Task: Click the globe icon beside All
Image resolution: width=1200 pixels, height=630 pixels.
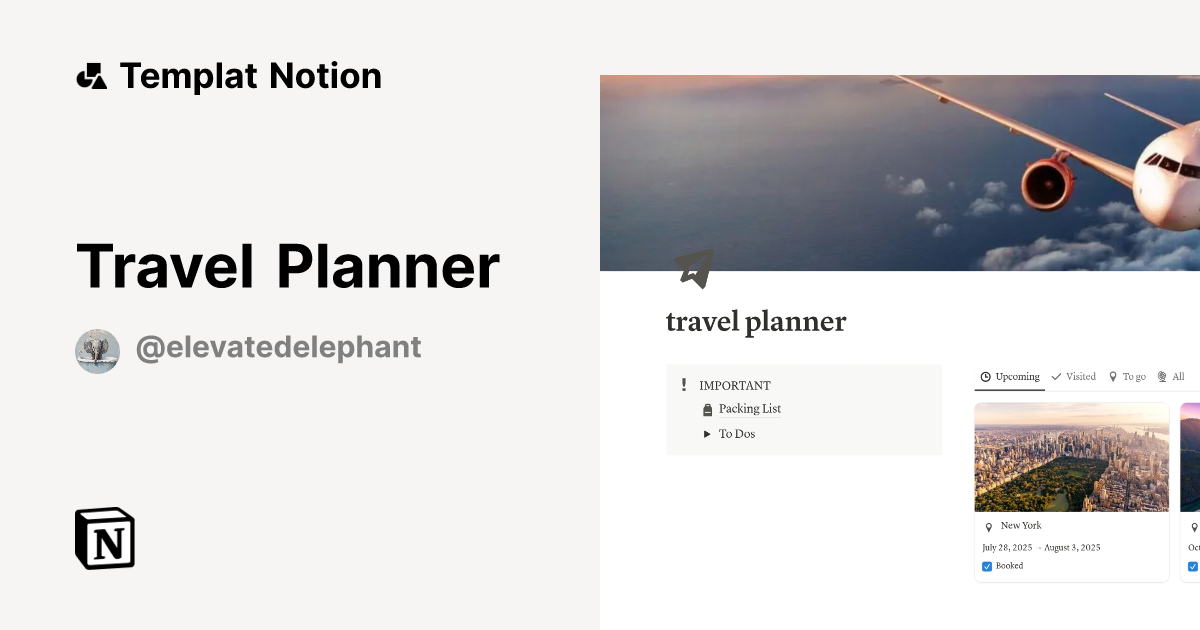Action: click(1162, 377)
